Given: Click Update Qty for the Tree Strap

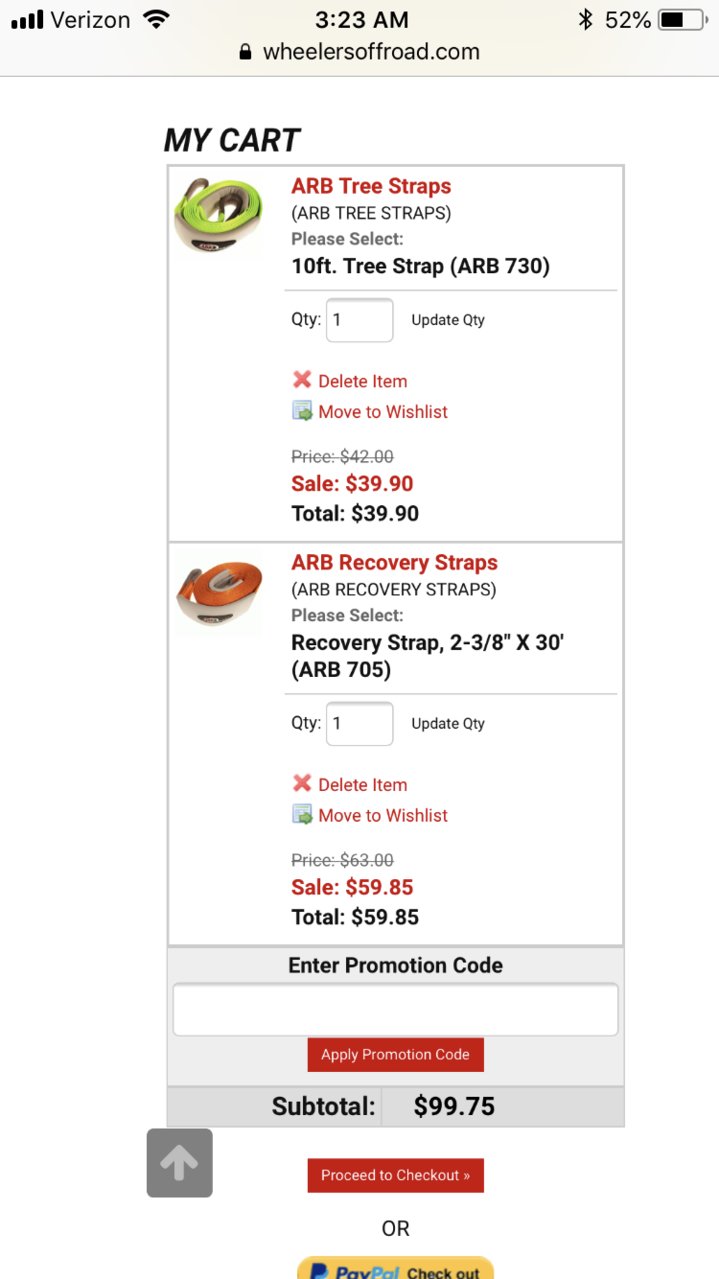Looking at the screenshot, I should (x=448, y=320).
